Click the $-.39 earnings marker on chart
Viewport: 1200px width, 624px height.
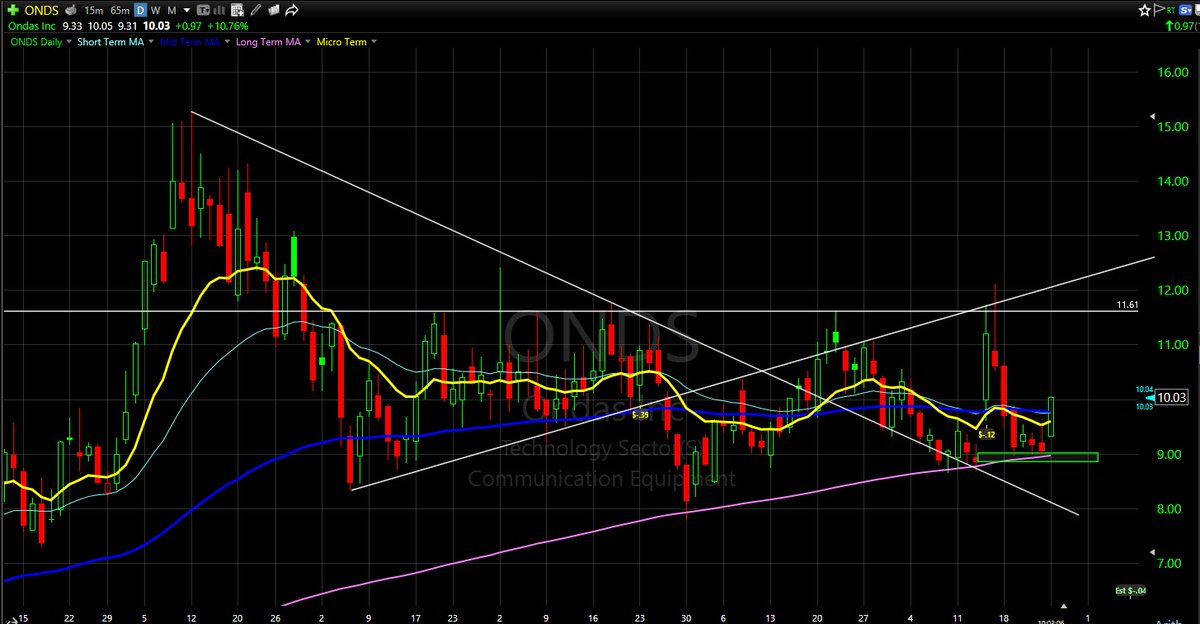(x=640, y=415)
